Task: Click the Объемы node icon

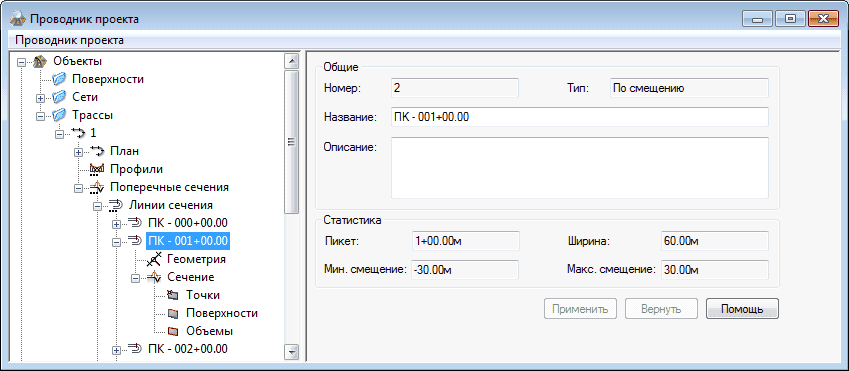Action: point(173,330)
